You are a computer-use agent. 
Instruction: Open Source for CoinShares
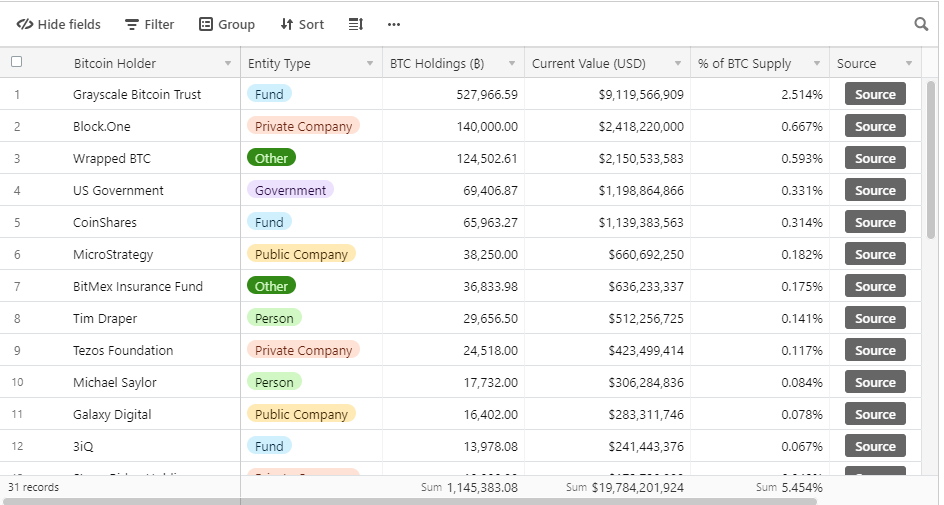click(875, 222)
